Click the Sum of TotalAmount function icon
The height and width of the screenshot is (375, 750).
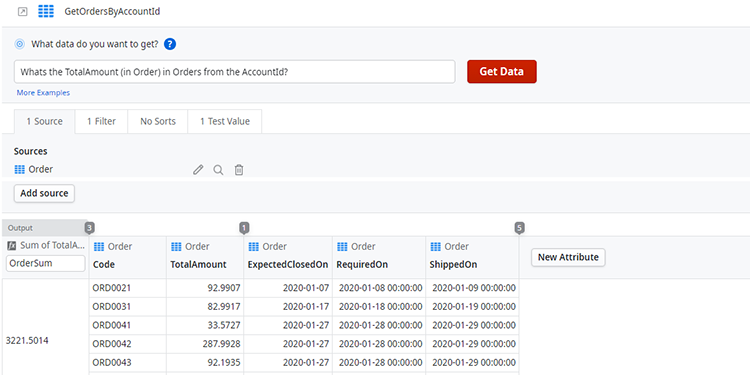(12, 246)
